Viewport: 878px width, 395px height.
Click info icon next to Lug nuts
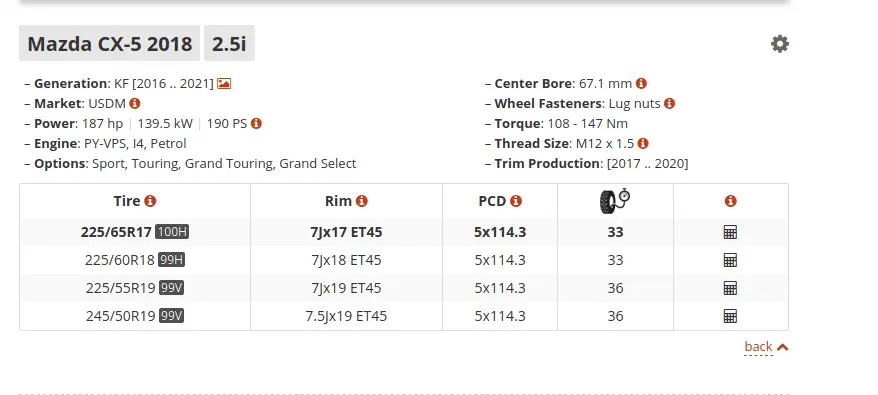[x=669, y=103]
